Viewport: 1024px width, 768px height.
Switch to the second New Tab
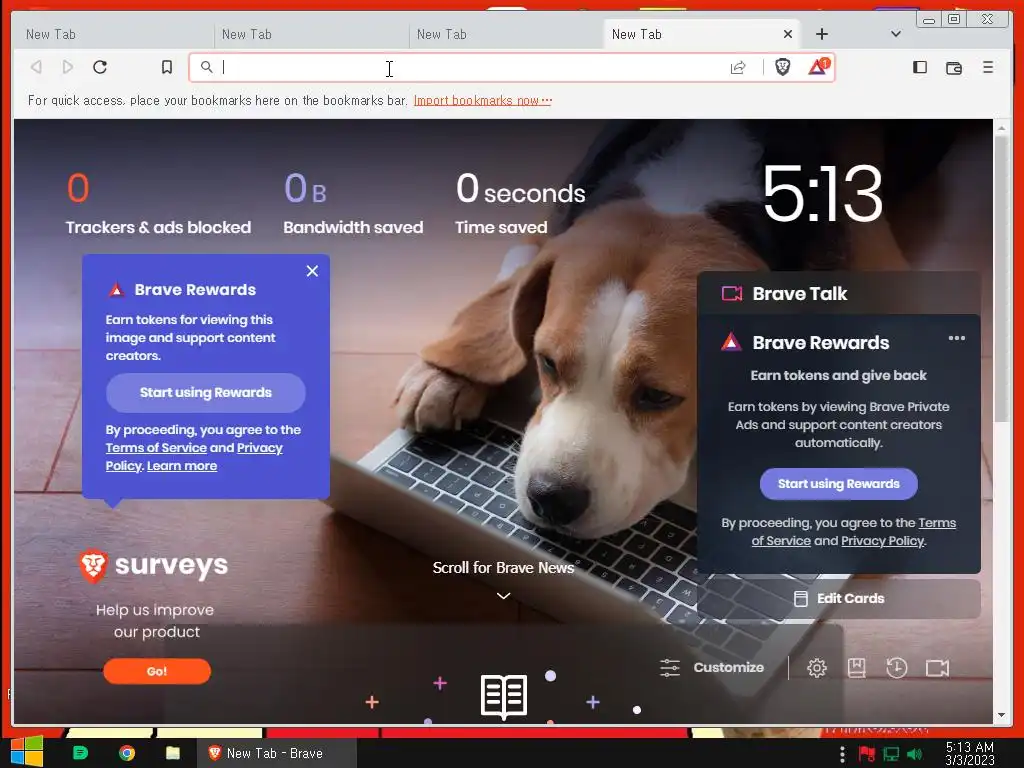(311, 35)
